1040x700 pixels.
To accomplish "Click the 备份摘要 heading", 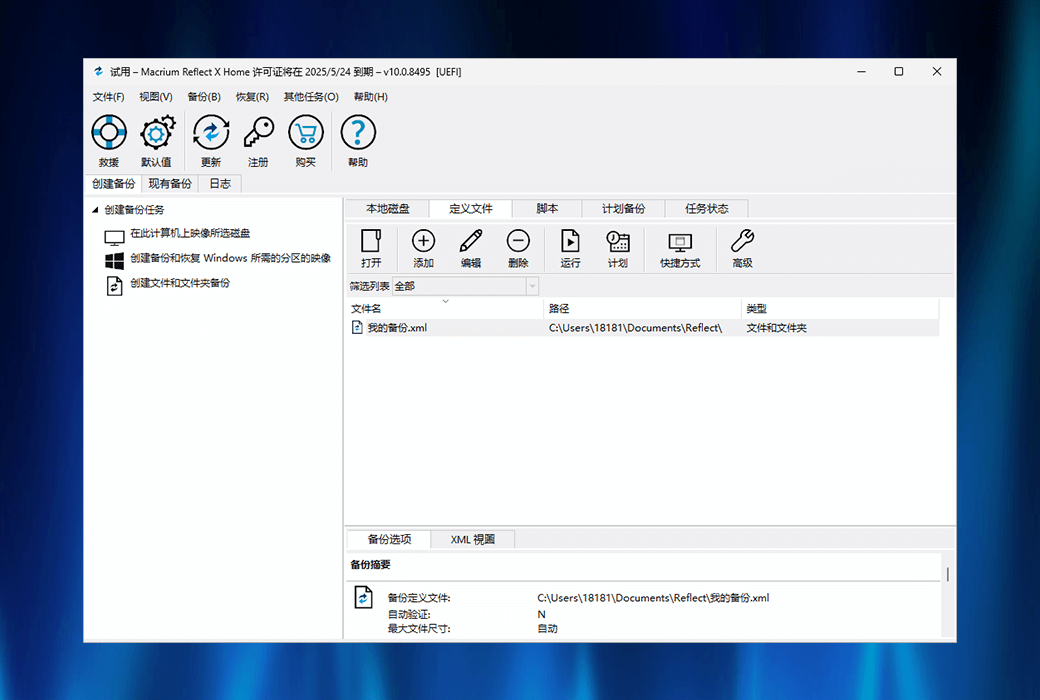I will 370,565.
